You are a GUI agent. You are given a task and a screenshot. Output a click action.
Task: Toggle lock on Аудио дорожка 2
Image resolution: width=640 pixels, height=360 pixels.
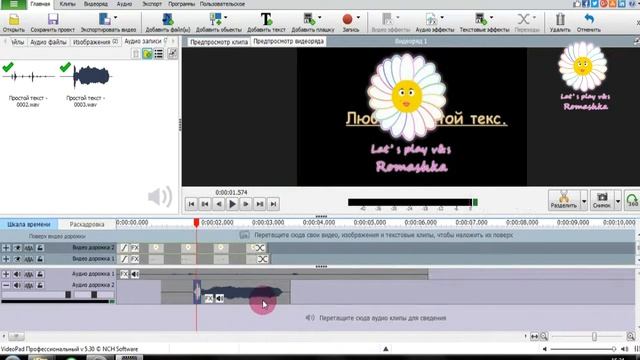point(40,285)
